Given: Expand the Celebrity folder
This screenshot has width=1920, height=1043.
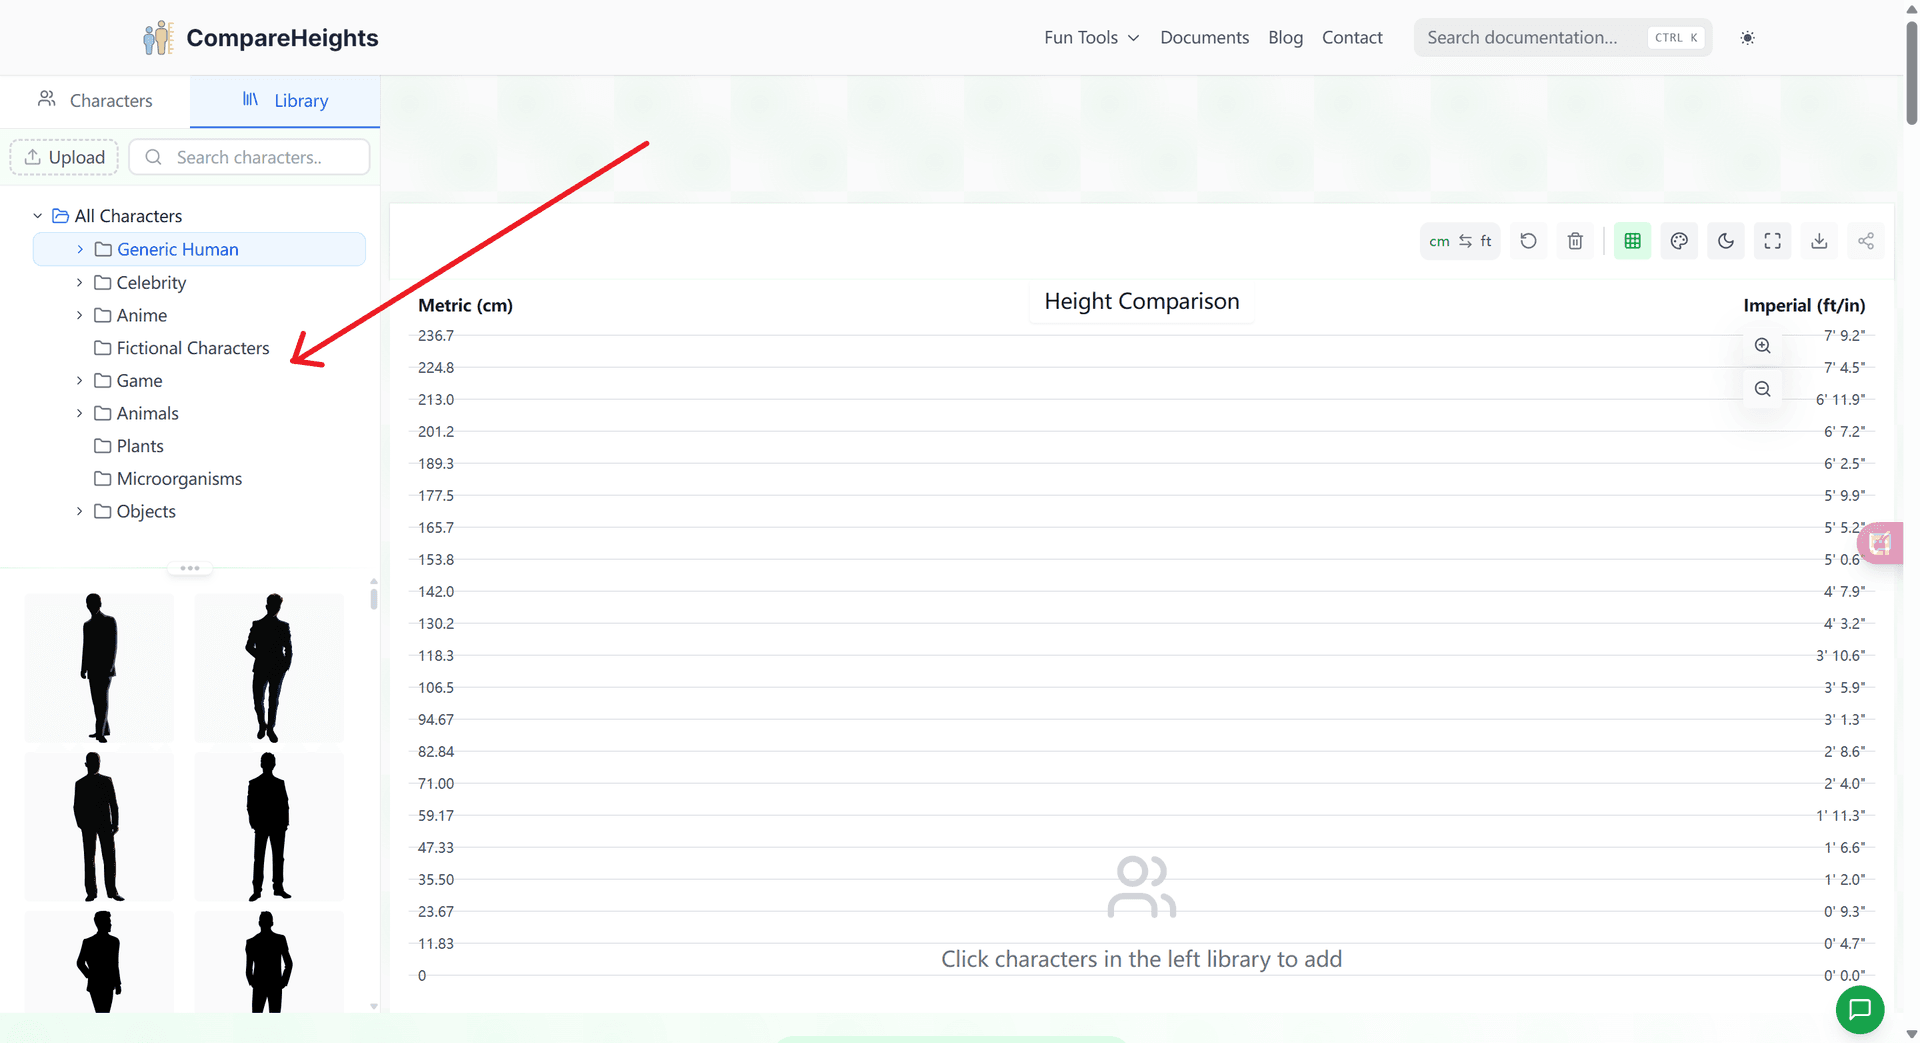Looking at the screenshot, I should (x=80, y=283).
